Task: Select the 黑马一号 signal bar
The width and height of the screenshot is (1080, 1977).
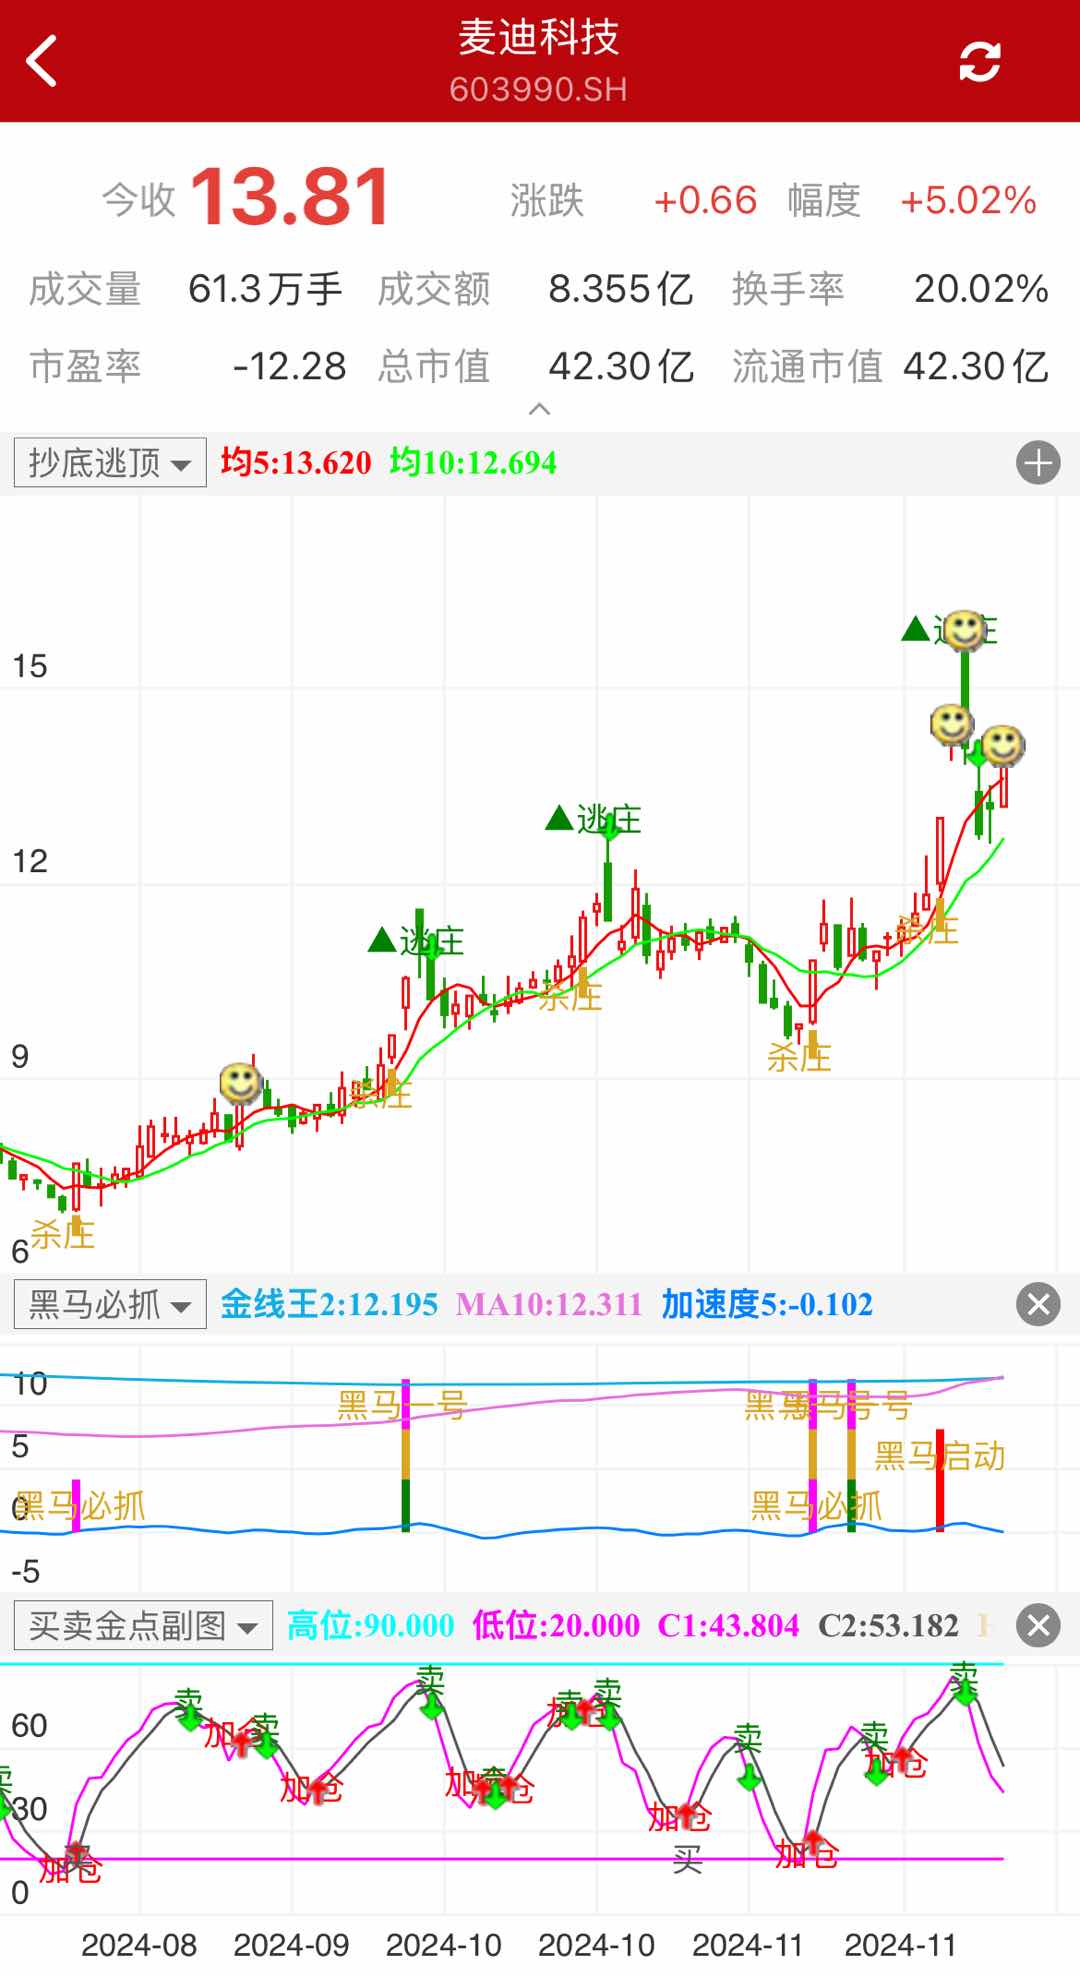Action: [x=406, y=1455]
